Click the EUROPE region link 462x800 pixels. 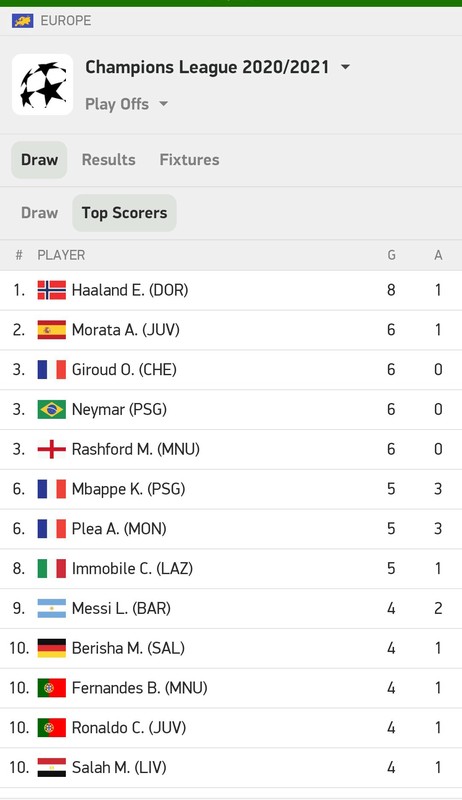click(x=66, y=21)
